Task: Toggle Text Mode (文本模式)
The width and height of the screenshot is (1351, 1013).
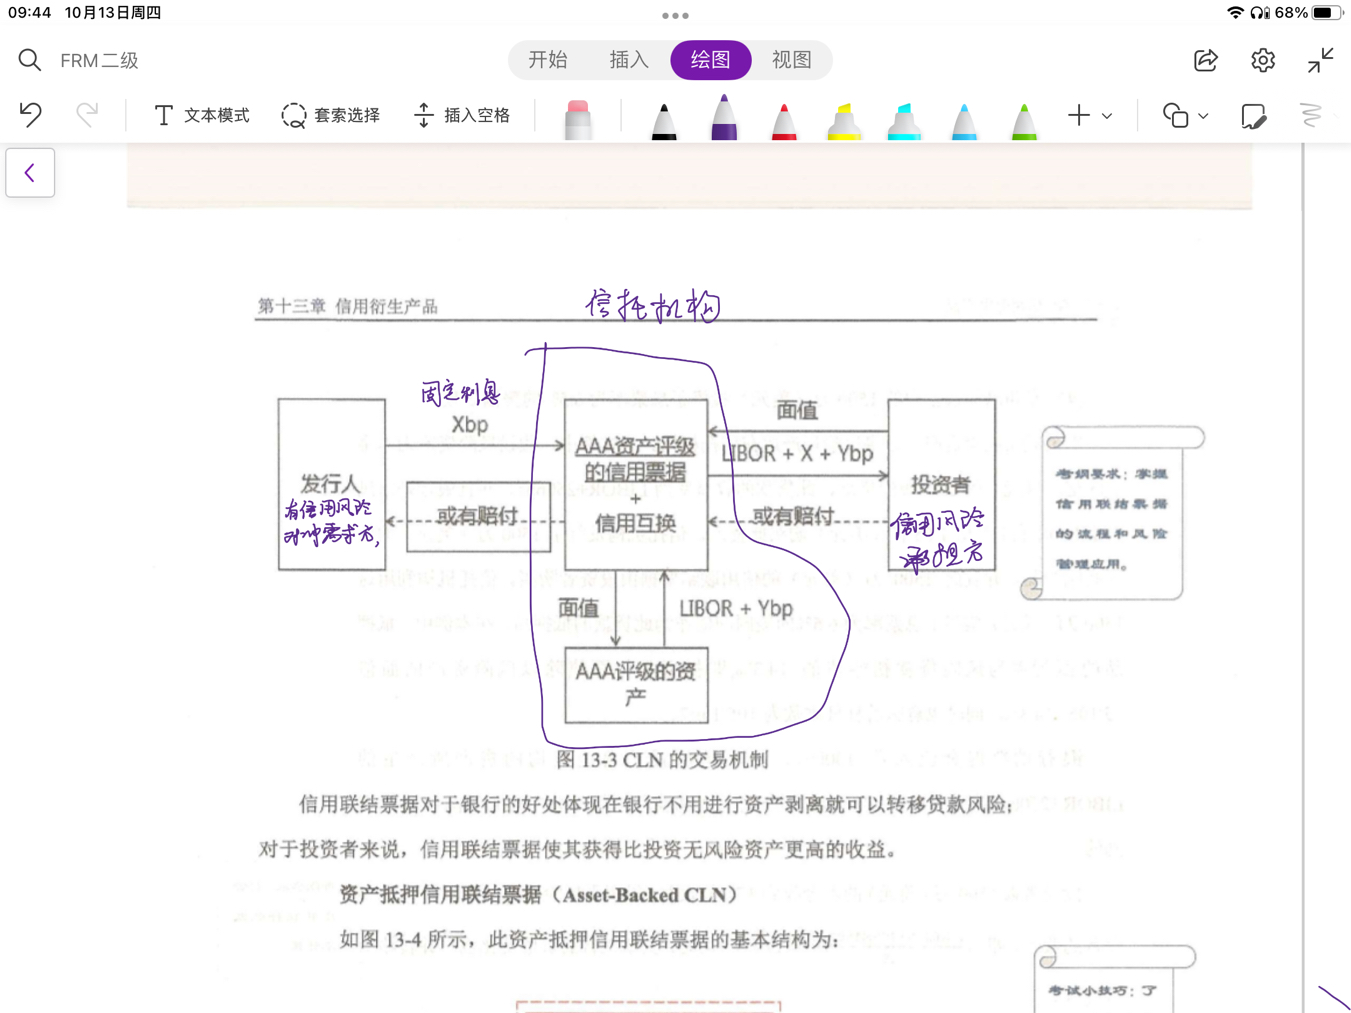Action: [x=201, y=116]
